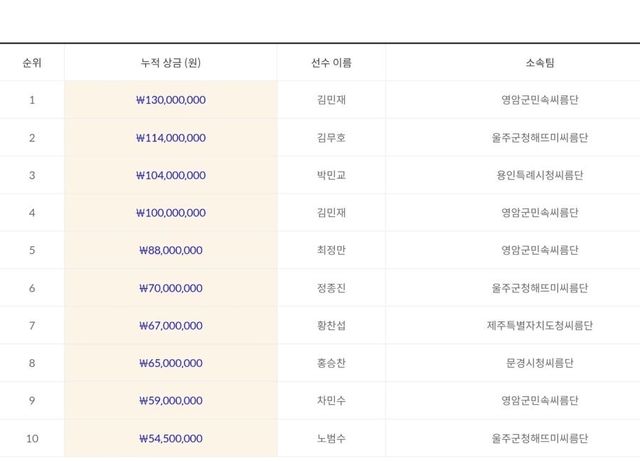Select the 소속팀 column header
This screenshot has width=640, height=461.
click(x=540, y=63)
